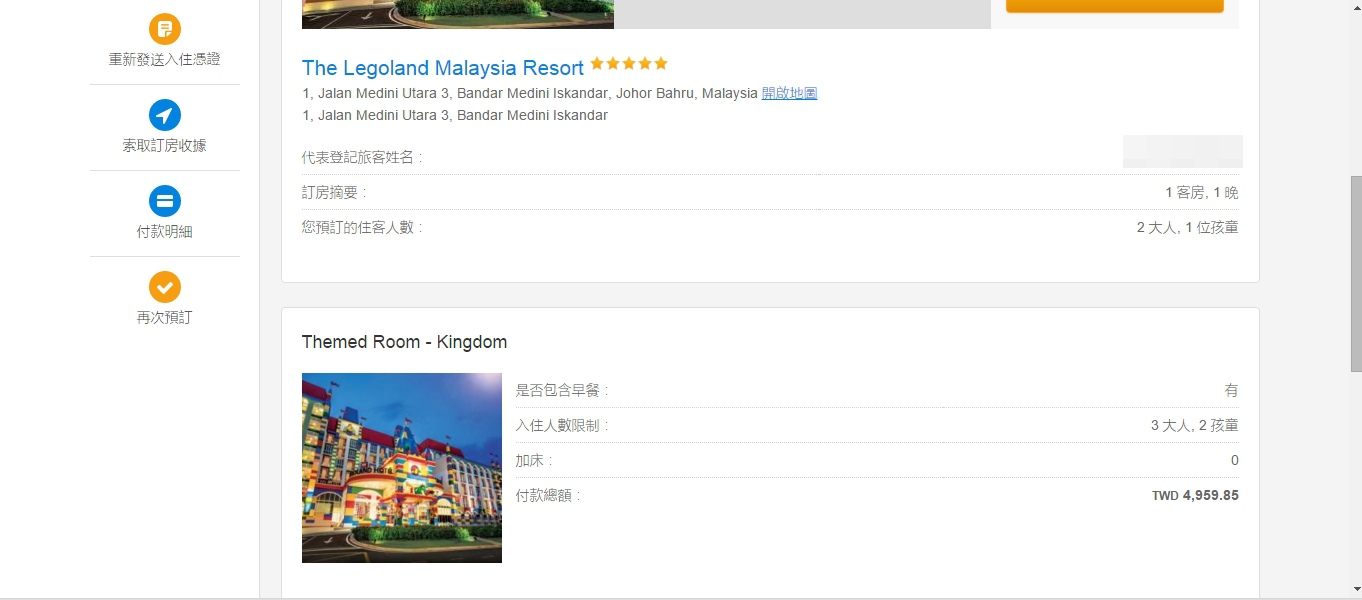The width and height of the screenshot is (1362, 600).
Task: Select the occupancy limit 3 大人, 2 孩童
Action: click(1195, 425)
